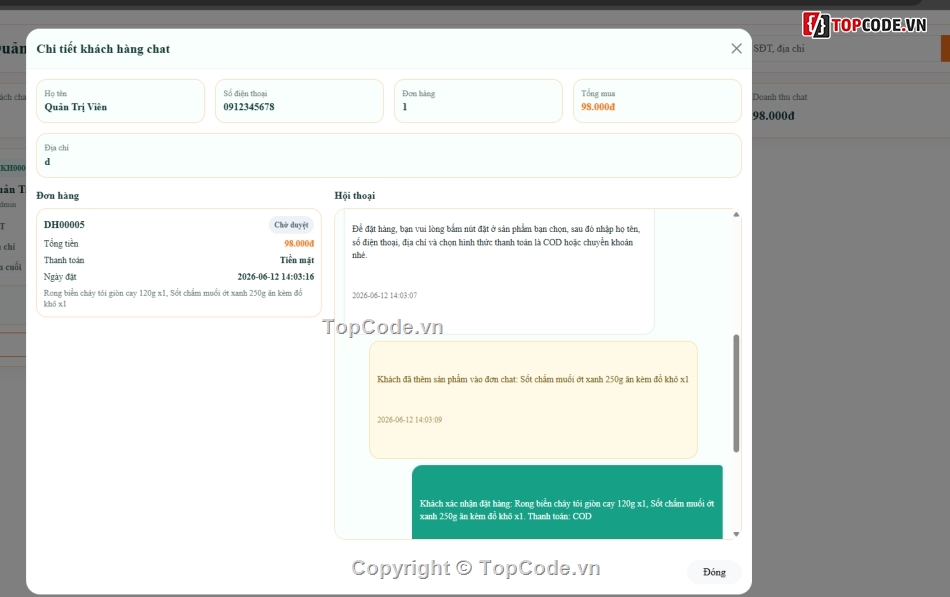The width and height of the screenshot is (950, 597).
Task: Click the Đơn hàng section heading
Action: click(x=58, y=196)
